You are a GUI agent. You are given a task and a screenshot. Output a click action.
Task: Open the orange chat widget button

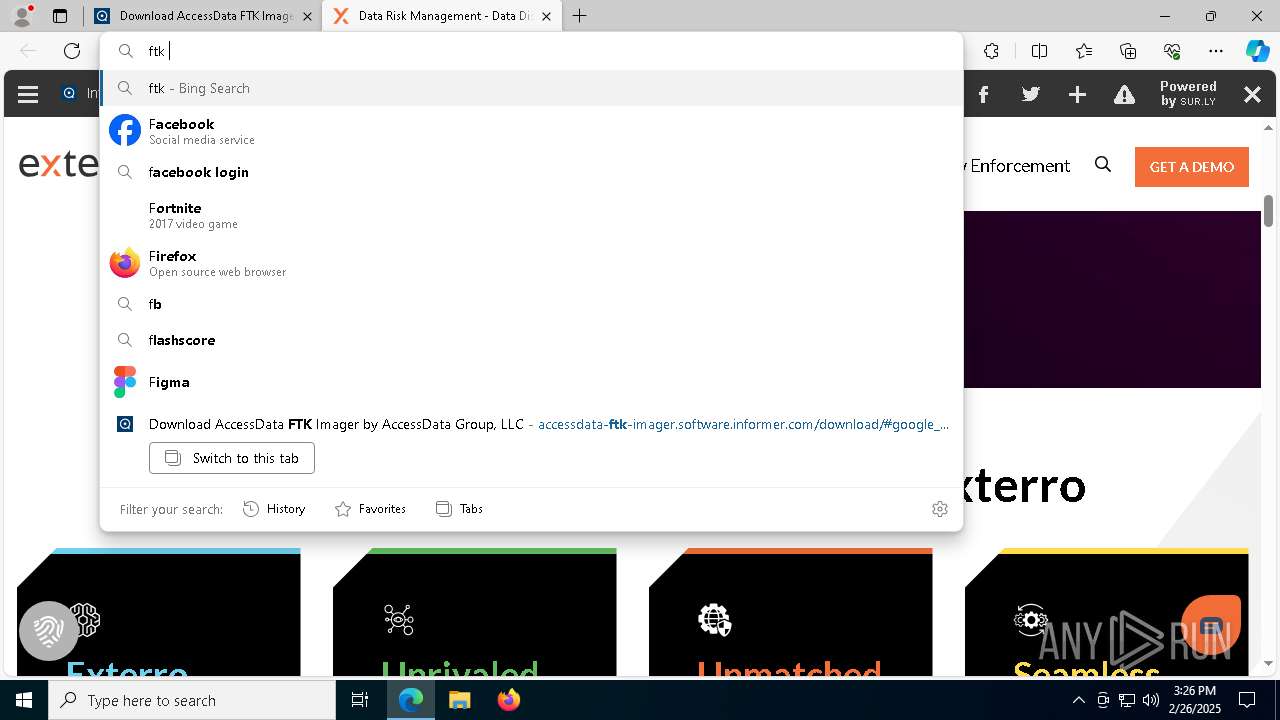point(1211,625)
